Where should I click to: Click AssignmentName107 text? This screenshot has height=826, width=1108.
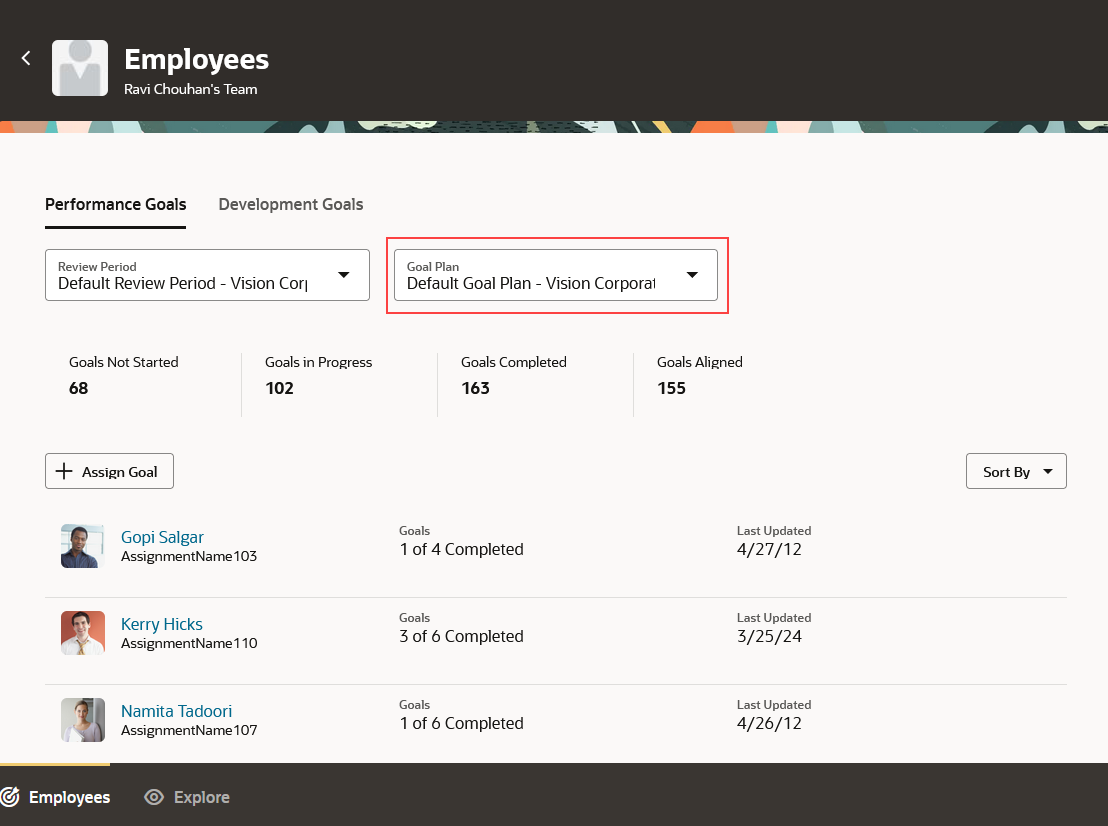[189, 730]
